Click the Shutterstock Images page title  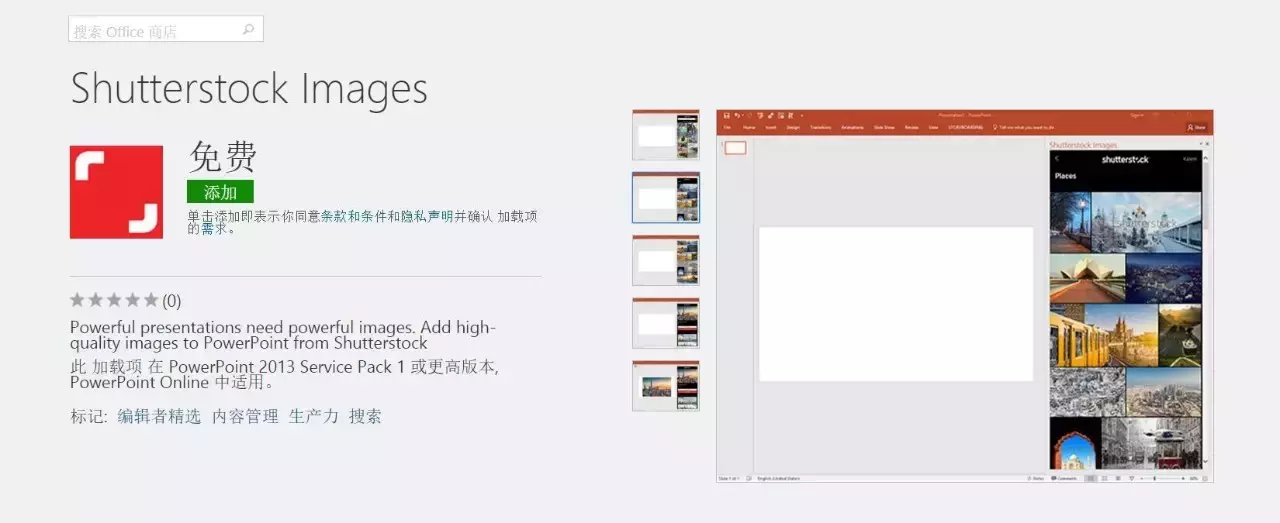click(249, 89)
